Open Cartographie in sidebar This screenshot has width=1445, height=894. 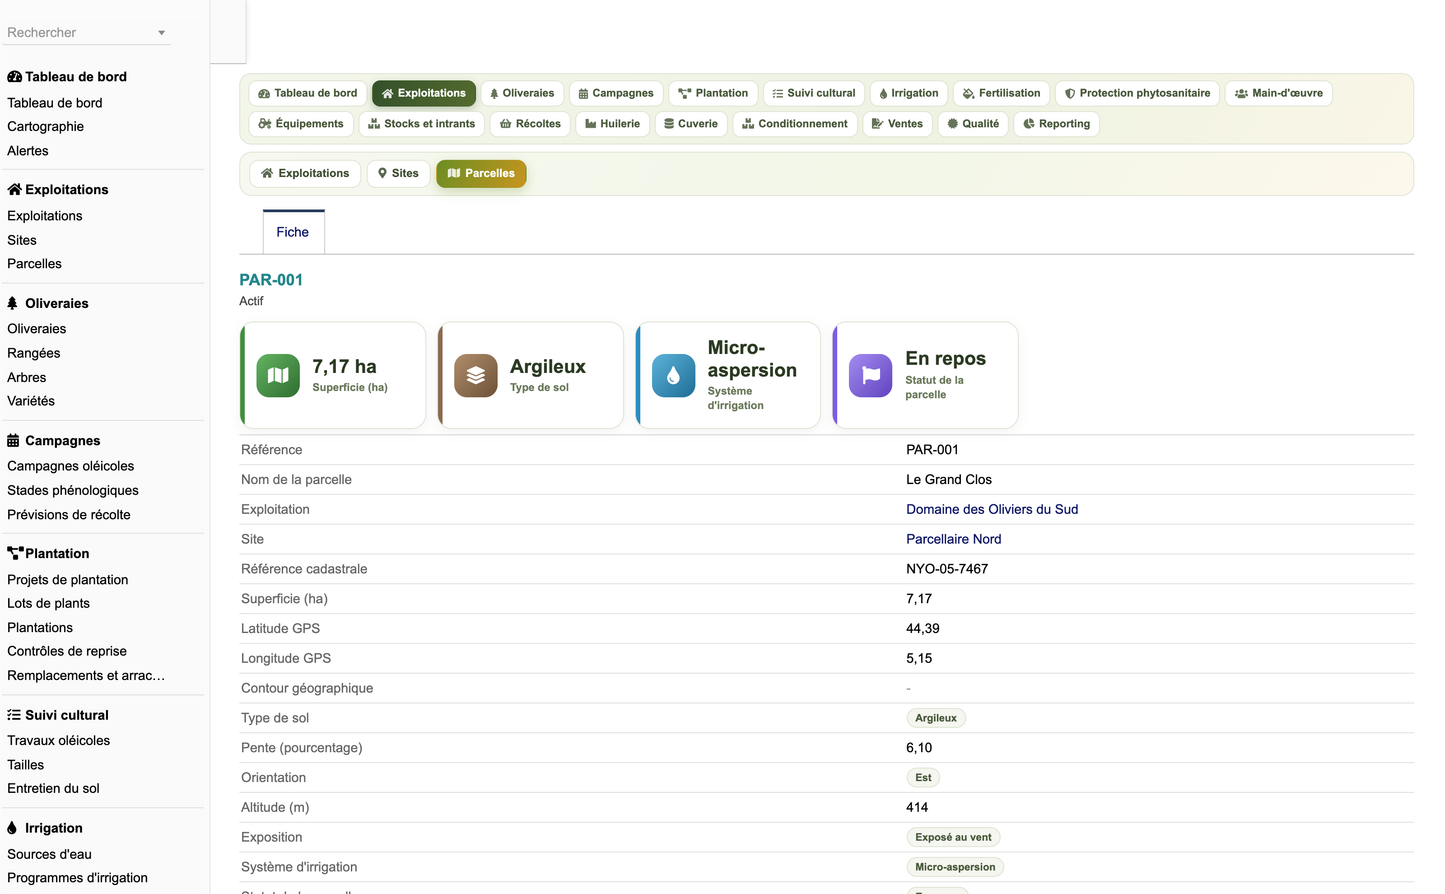tap(45, 127)
